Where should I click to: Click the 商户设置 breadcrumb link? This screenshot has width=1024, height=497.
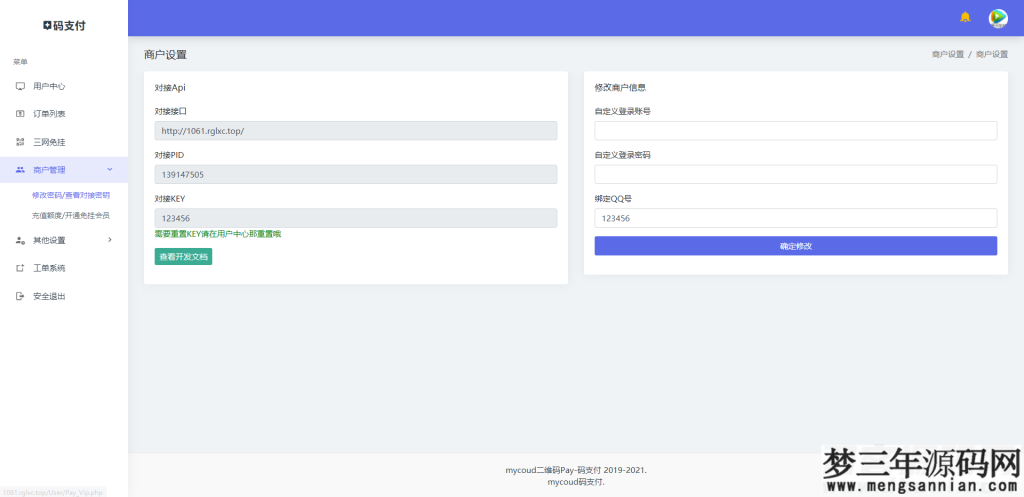pyautogui.click(x=947, y=54)
